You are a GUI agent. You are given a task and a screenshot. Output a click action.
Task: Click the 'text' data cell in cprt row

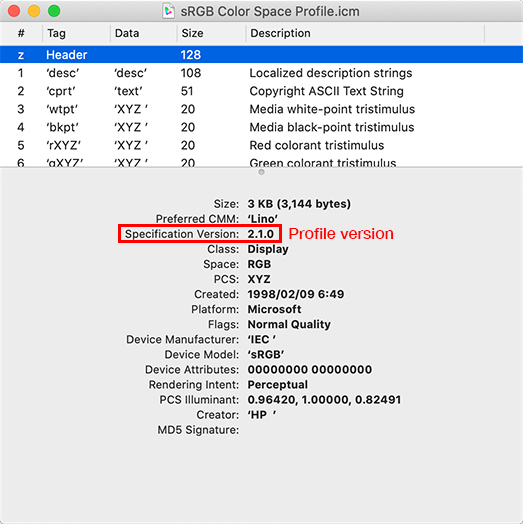(128, 91)
